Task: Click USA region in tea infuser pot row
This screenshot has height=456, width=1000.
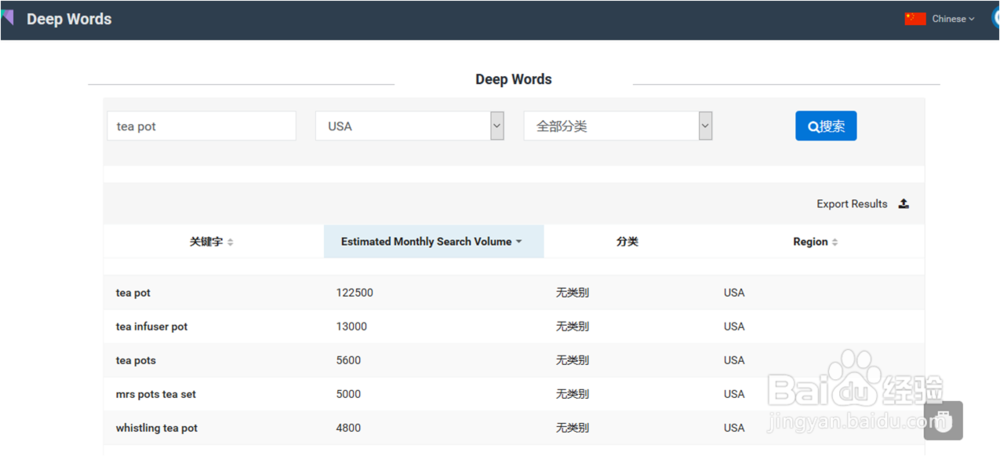Action: (734, 327)
